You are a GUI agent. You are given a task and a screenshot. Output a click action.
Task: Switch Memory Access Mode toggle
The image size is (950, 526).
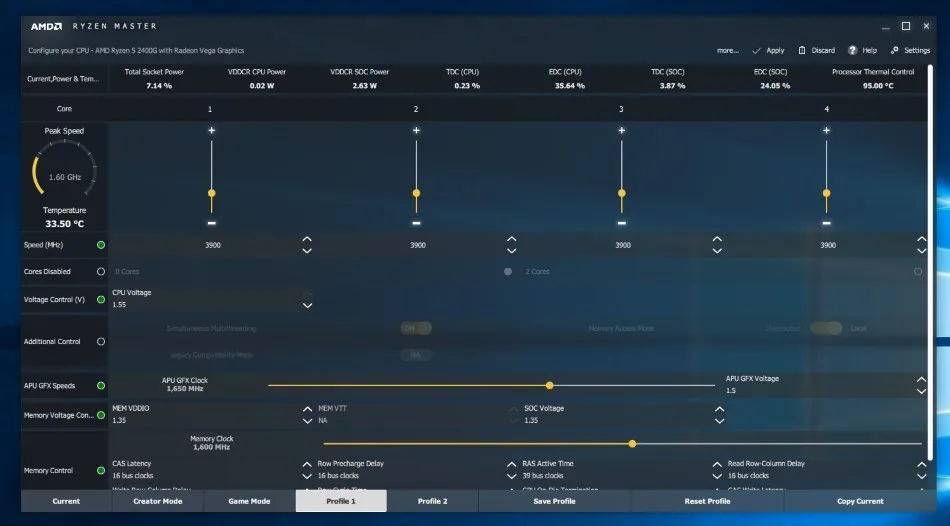826,328
